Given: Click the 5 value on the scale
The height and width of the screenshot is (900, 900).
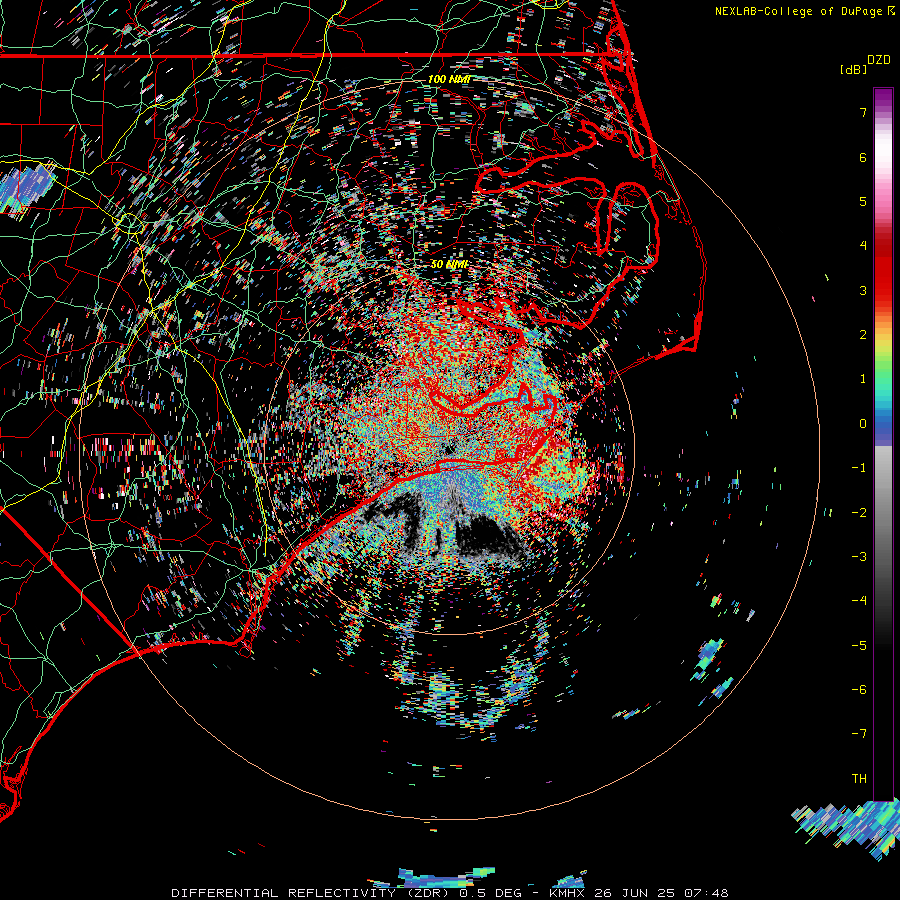Looking at the screenshot, I should pos(863,201).
